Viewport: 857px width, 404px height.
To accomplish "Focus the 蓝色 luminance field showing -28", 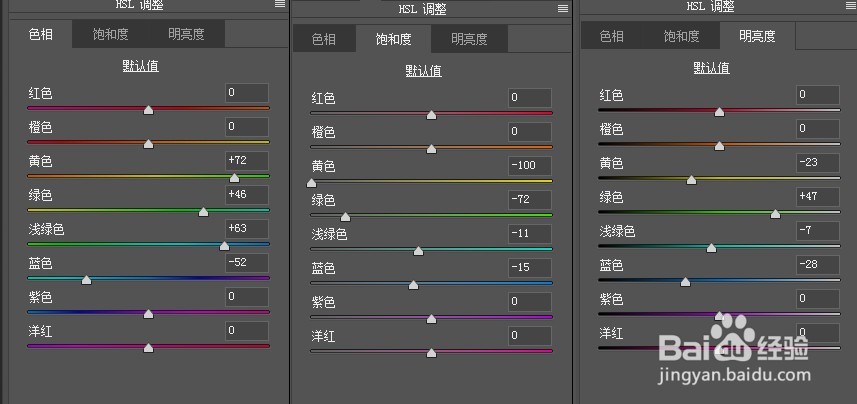I will coord(818,265).
